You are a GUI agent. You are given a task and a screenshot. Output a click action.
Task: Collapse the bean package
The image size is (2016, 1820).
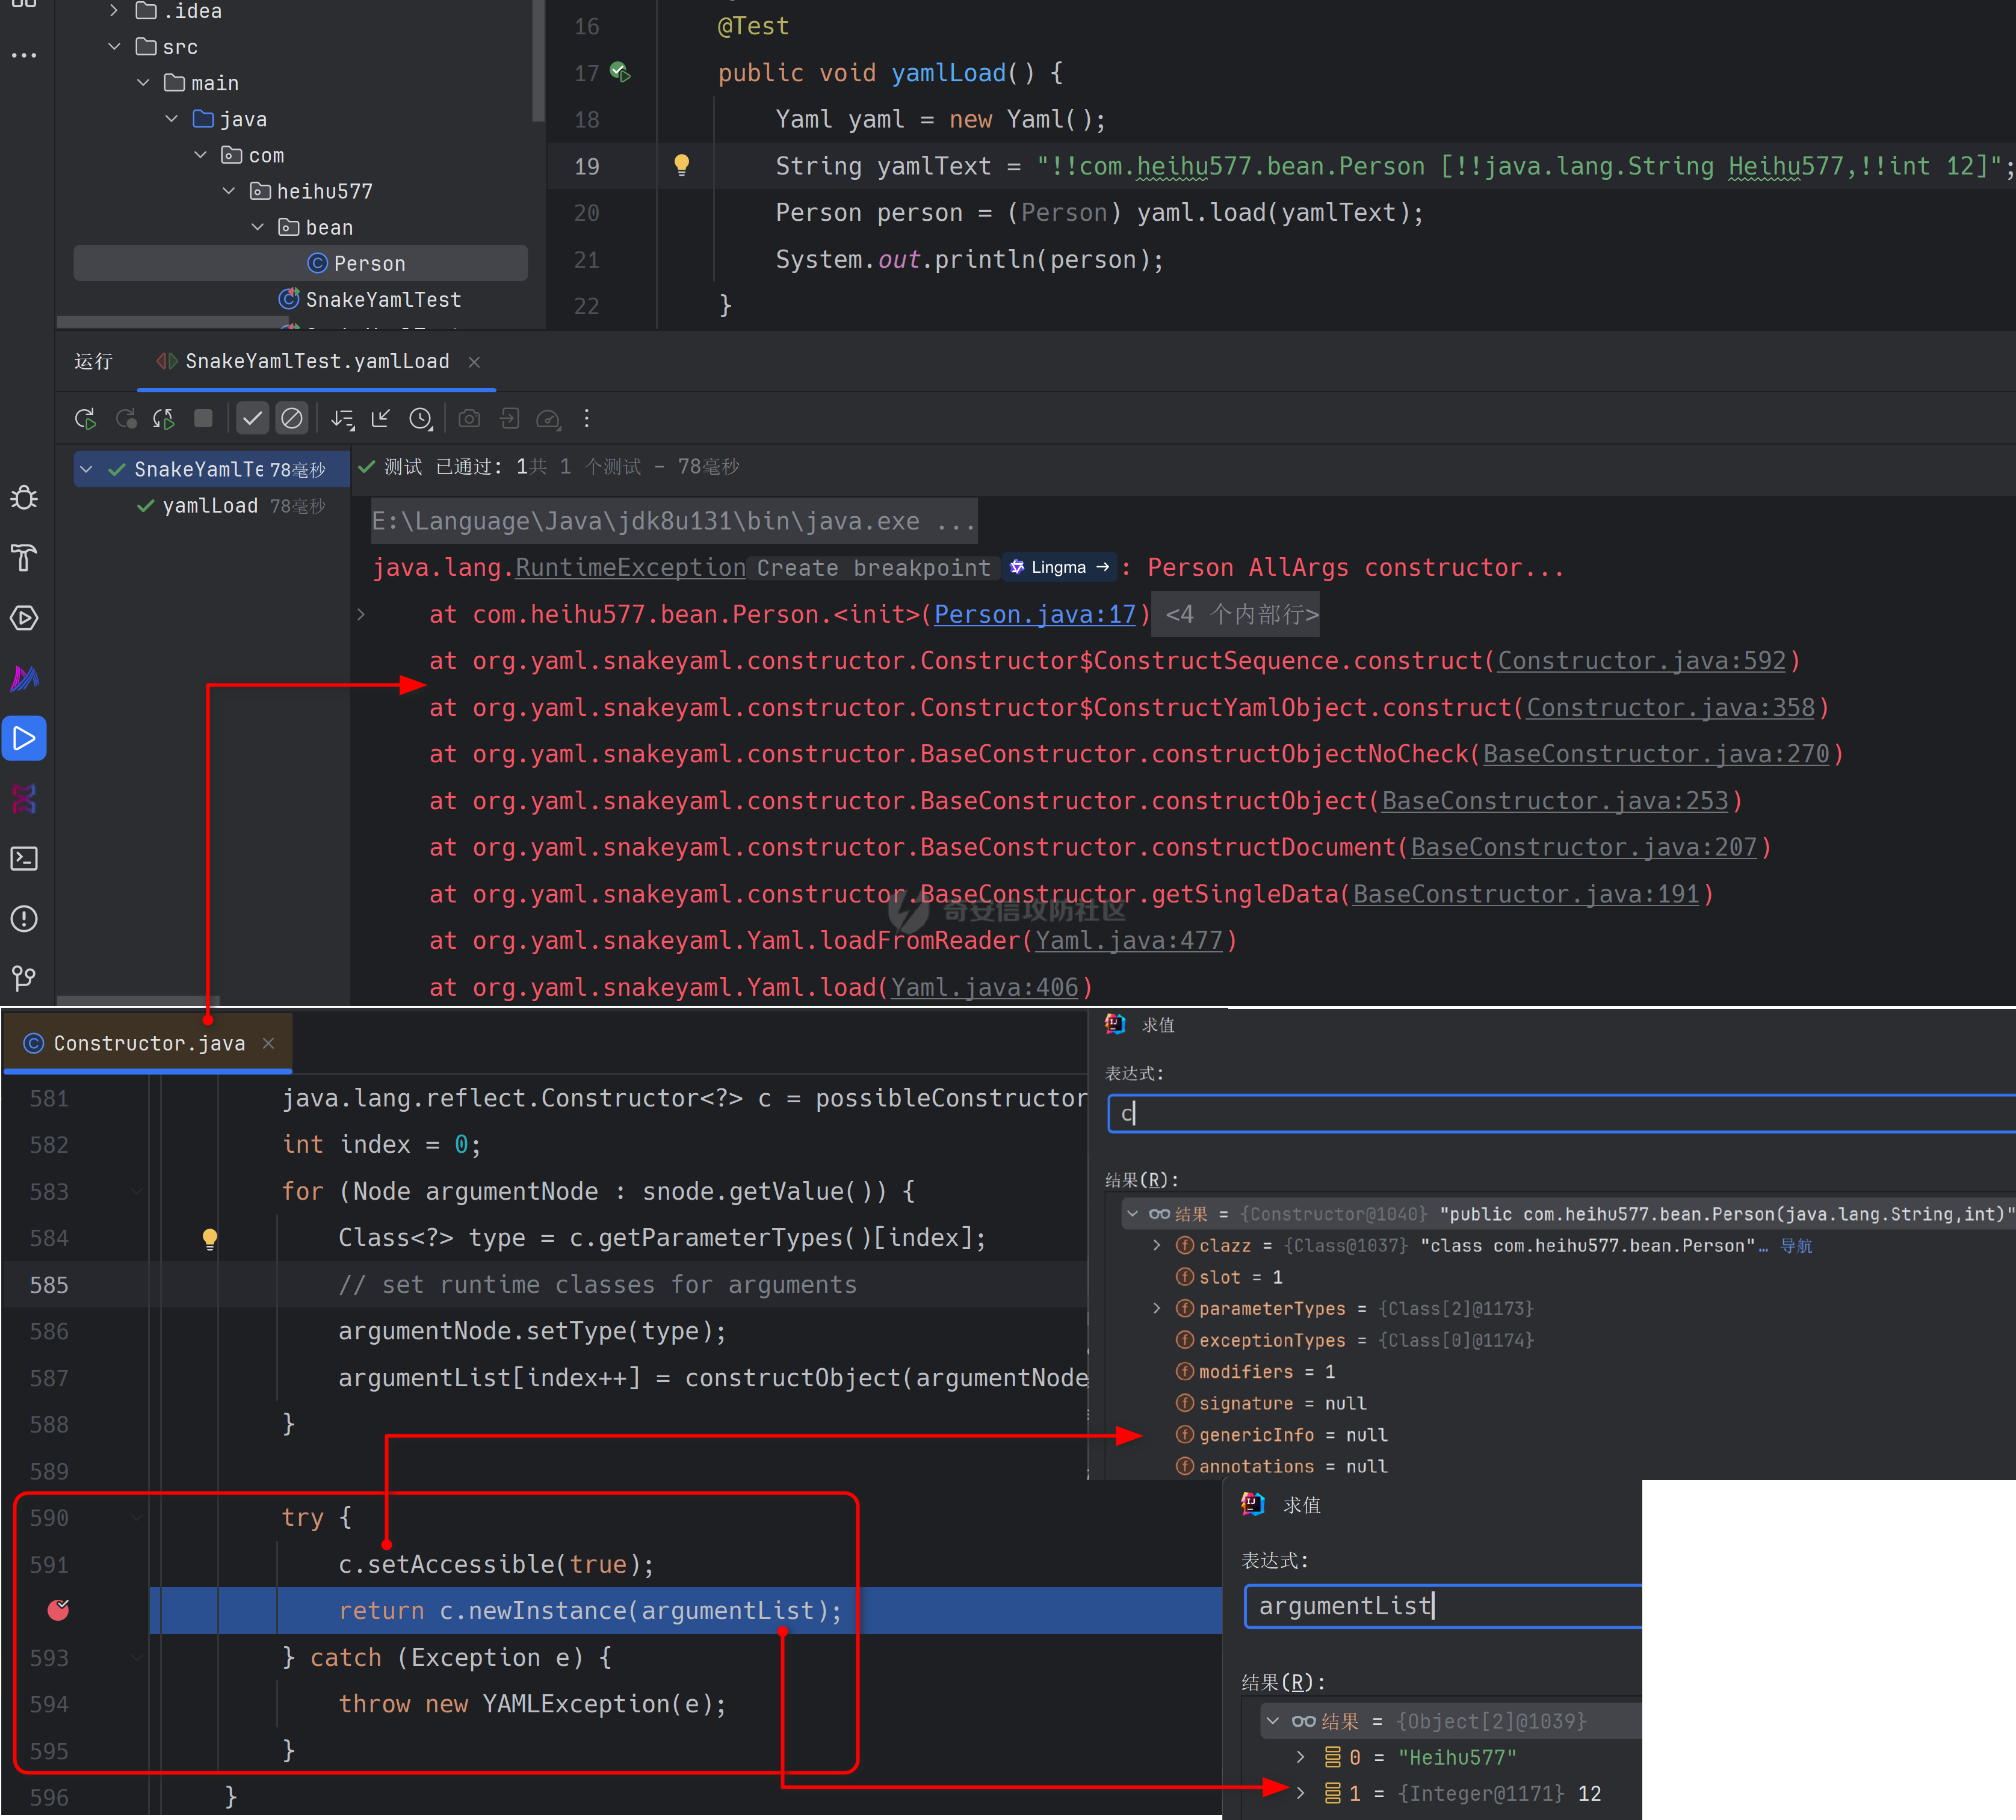(x=258, y=227)
